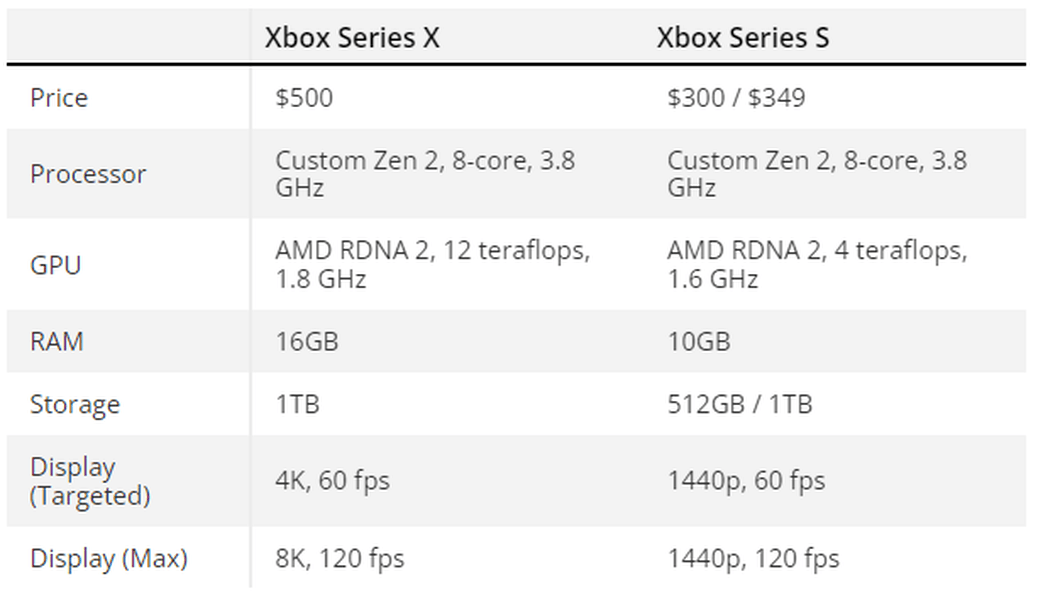The image size is (1038, 613).
Task: Select the 1440p, 120 fps cell
Action: coord(753,559)
